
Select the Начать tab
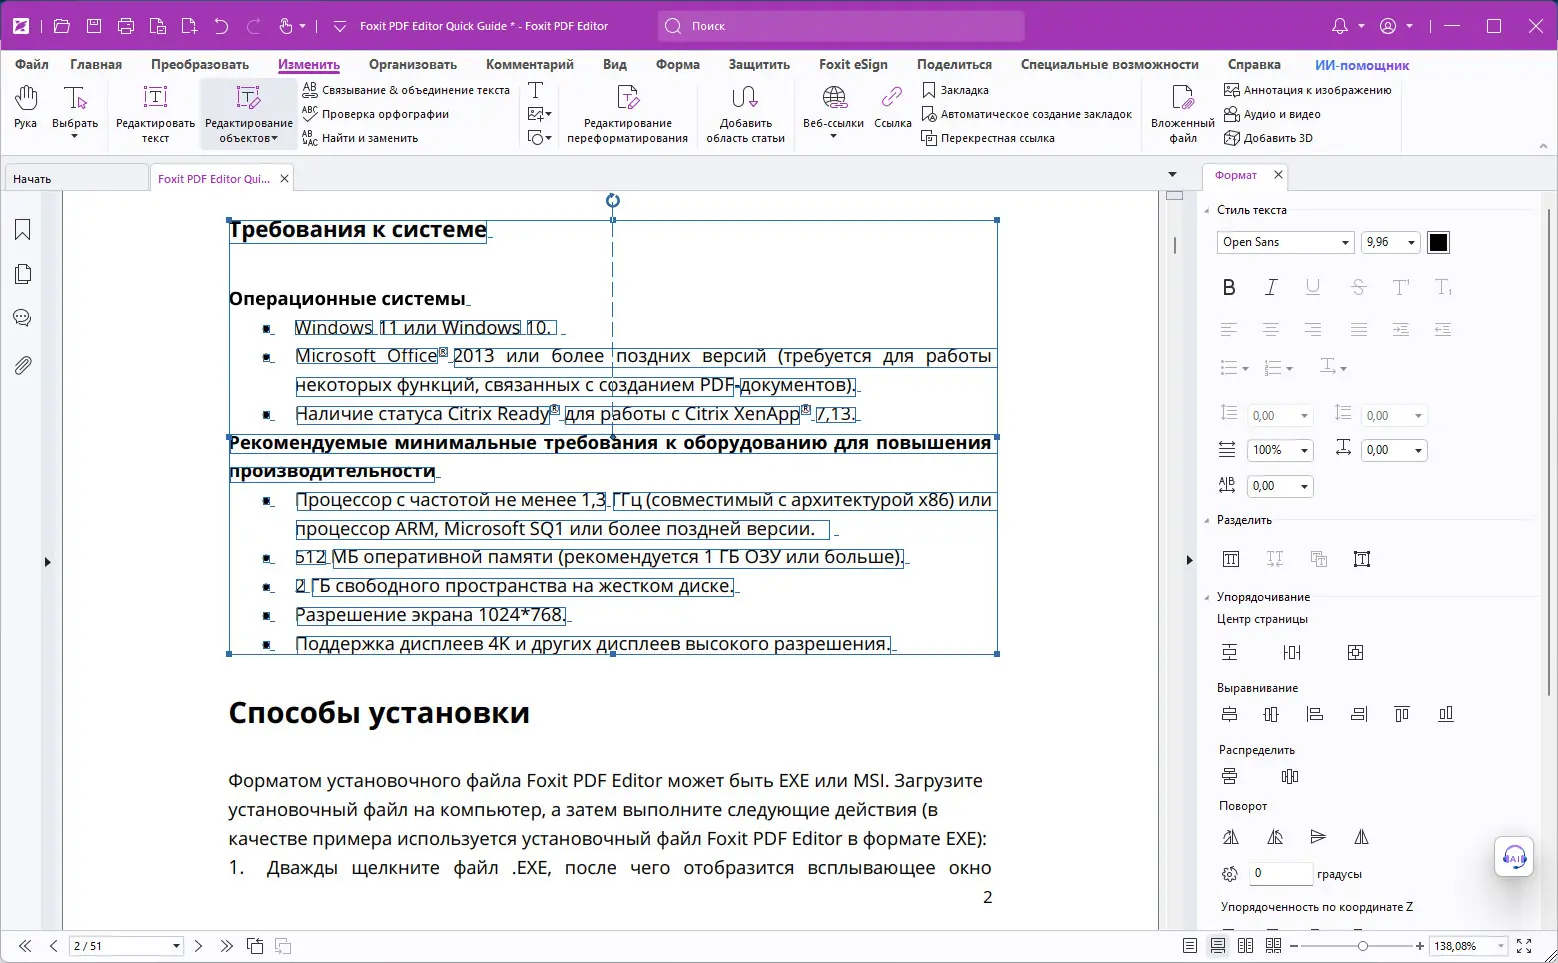click(33, 177)
